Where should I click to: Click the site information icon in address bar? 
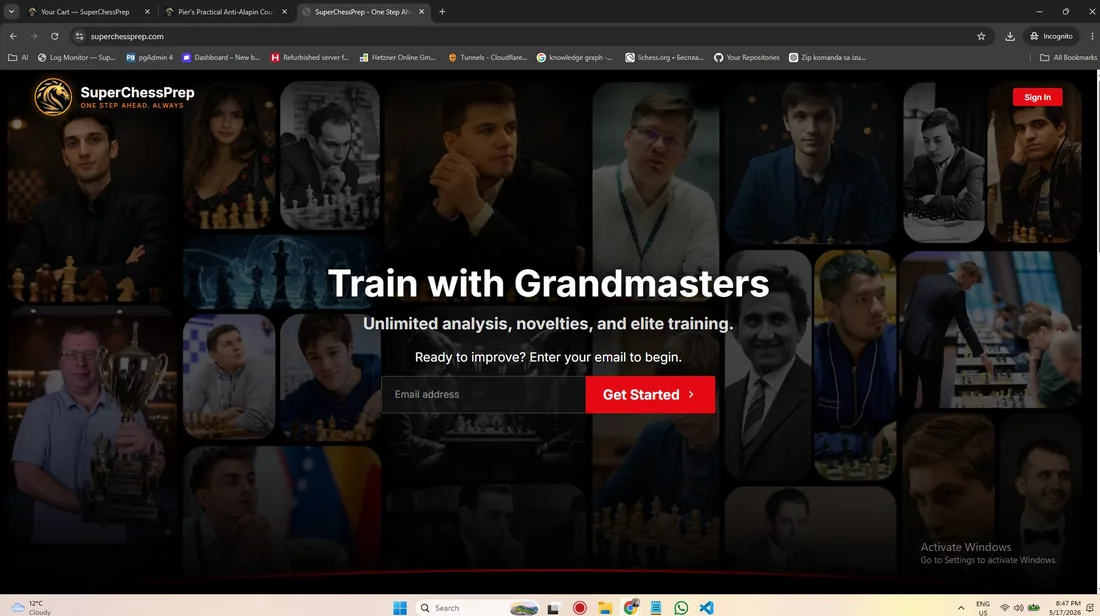(79, 36)
